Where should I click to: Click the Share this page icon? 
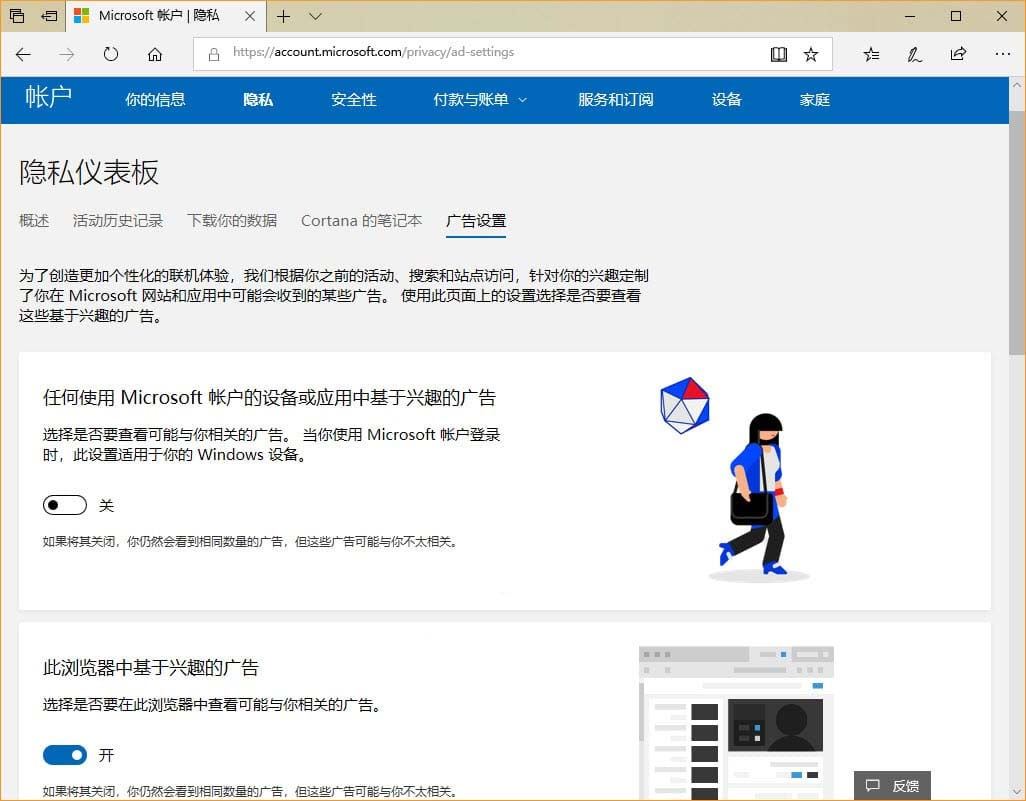(x=958, y=54)
